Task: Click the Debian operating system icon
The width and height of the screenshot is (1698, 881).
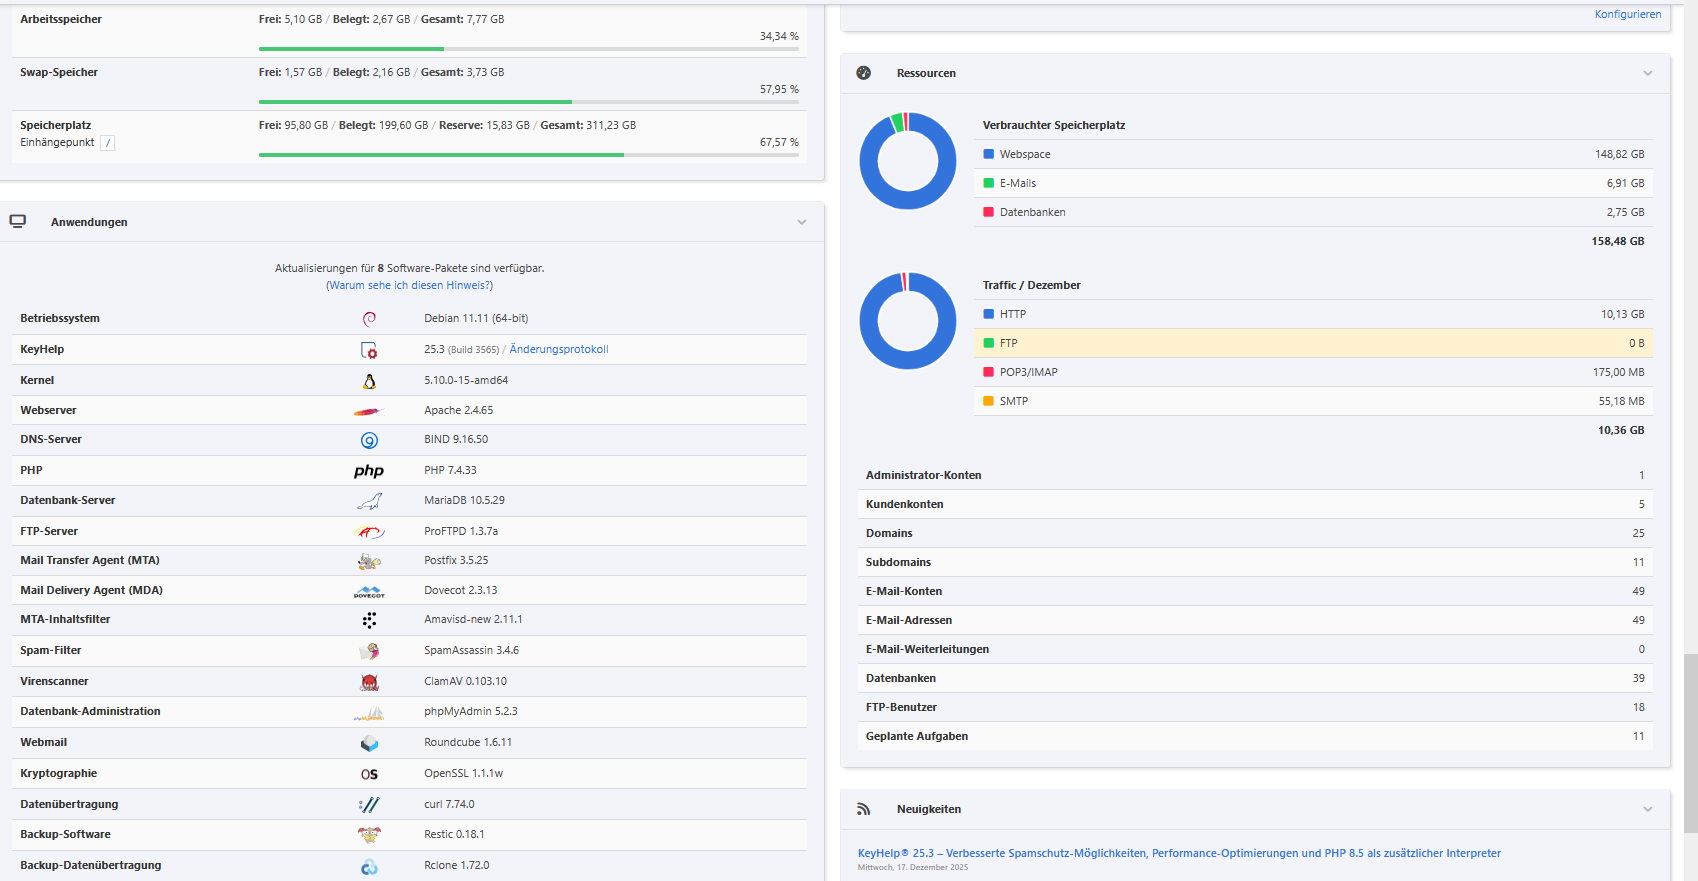Action: (369, 319)
